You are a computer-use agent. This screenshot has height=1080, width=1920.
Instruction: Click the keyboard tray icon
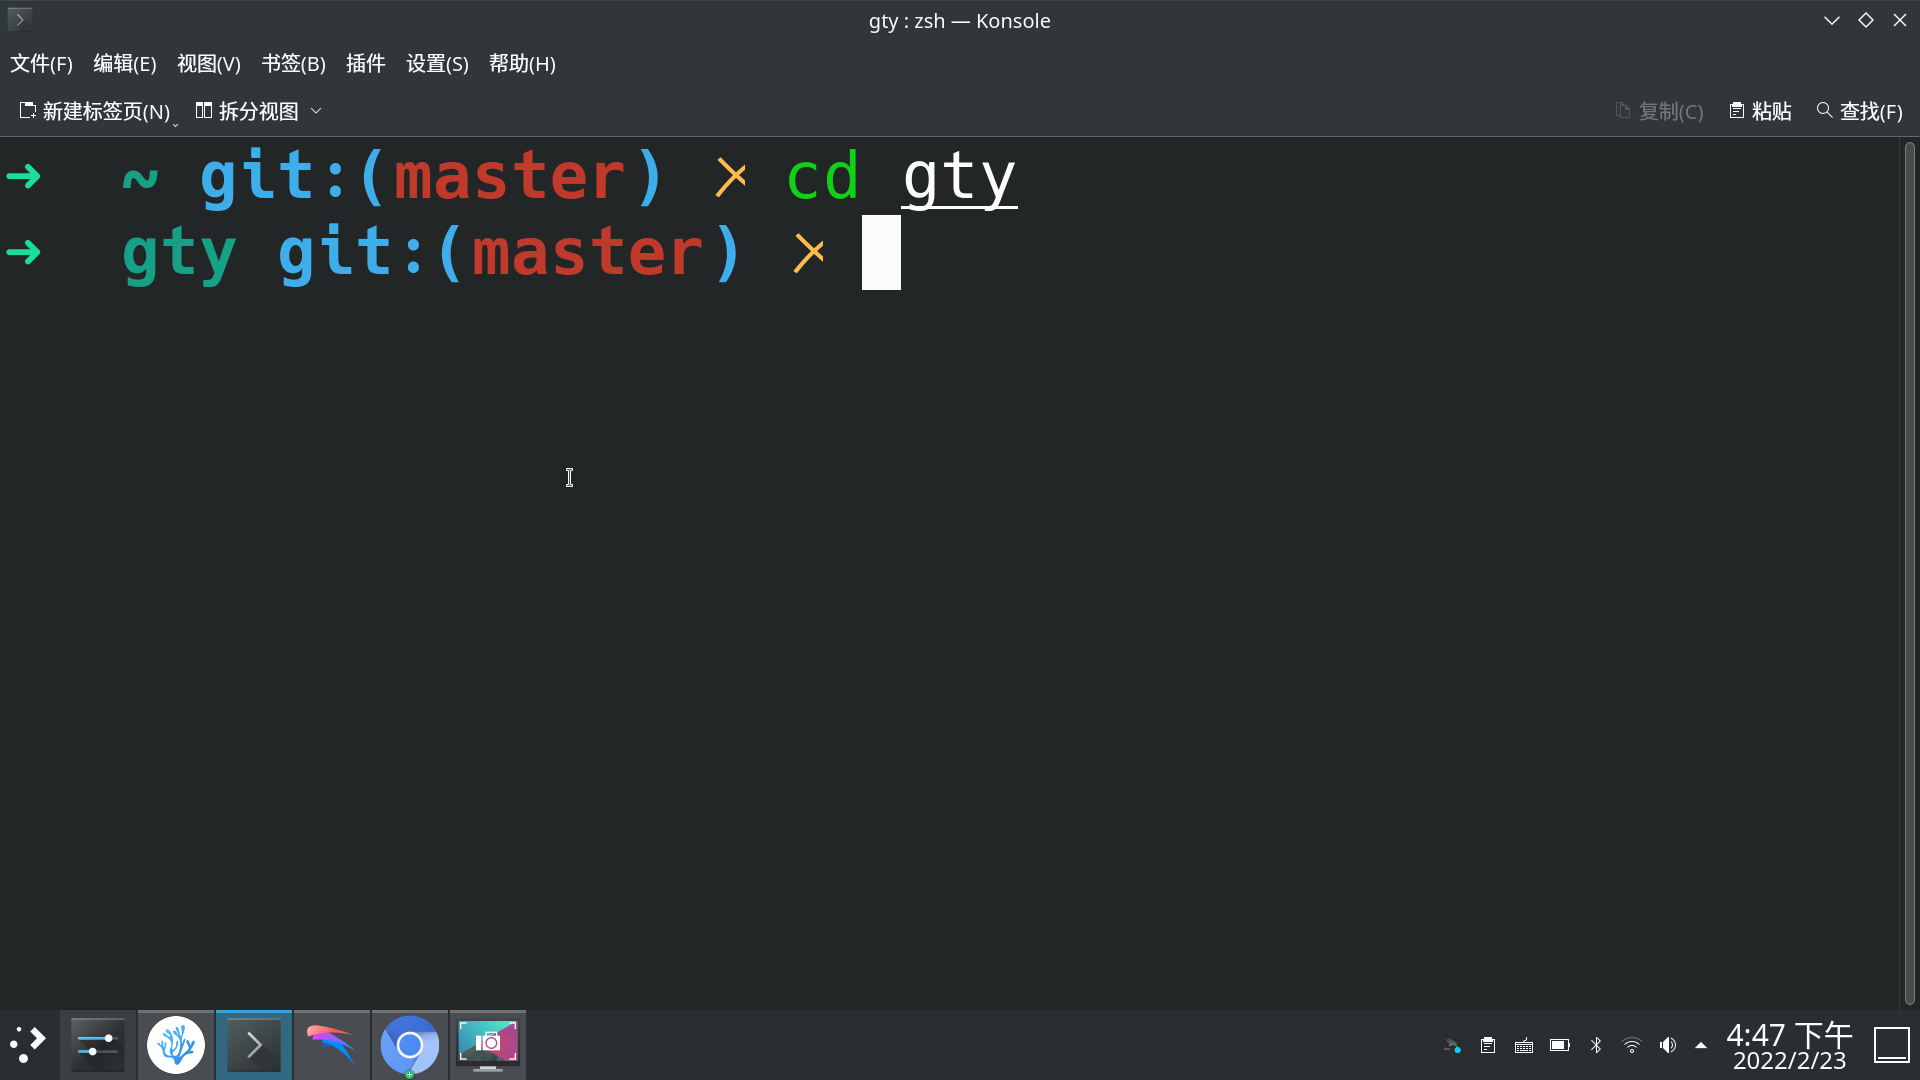click(x=1524, y=1046)
